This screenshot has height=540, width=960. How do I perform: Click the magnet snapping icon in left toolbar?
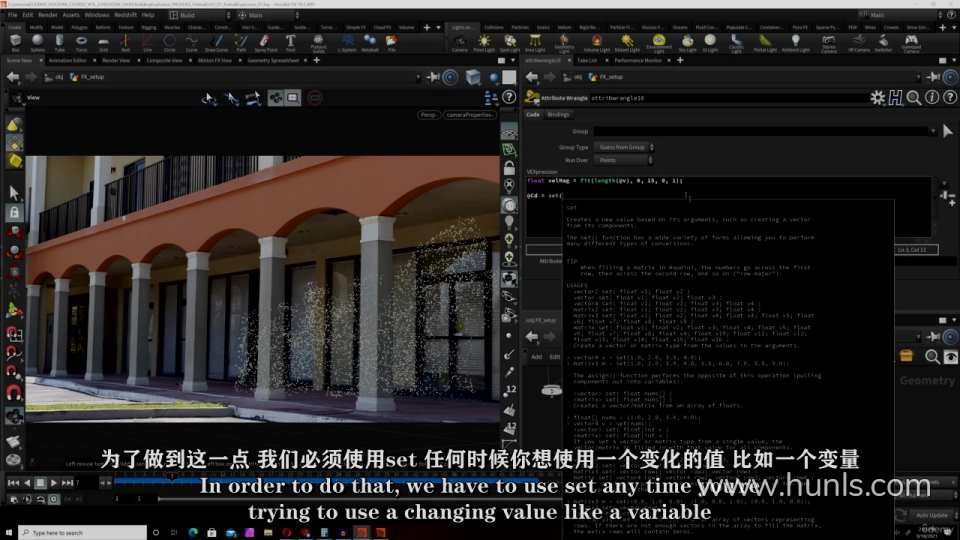click(13, 391)
